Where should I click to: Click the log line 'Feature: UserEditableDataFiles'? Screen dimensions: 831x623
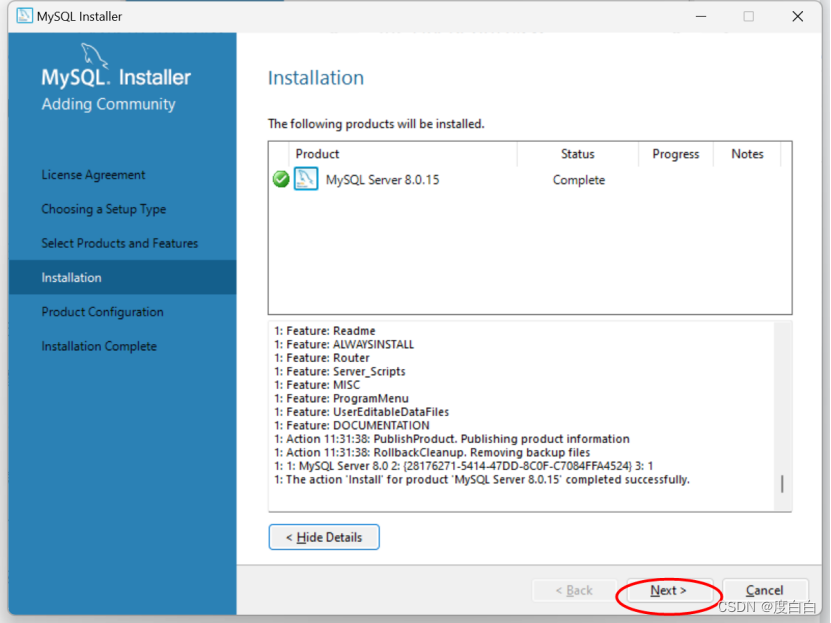tap(361, 412)
